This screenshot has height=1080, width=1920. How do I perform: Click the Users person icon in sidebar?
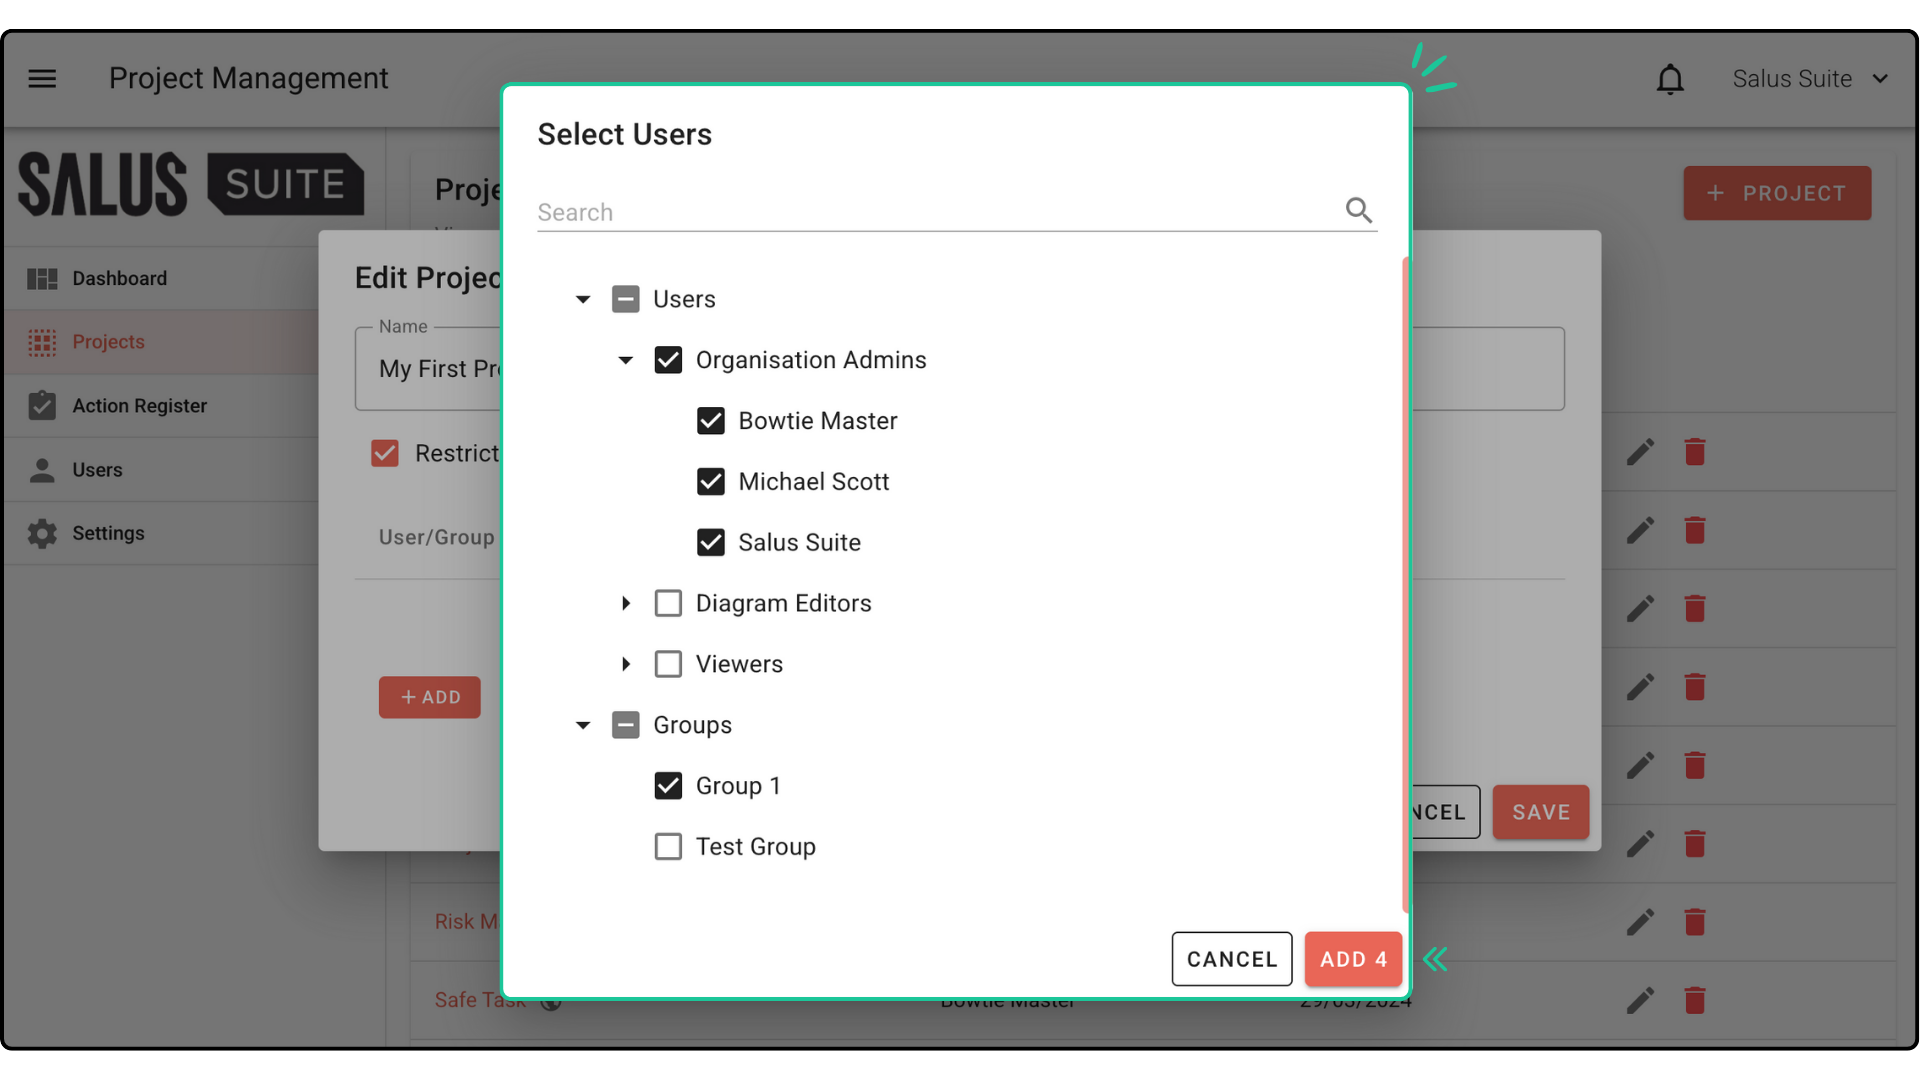click(x=42, y=470)
